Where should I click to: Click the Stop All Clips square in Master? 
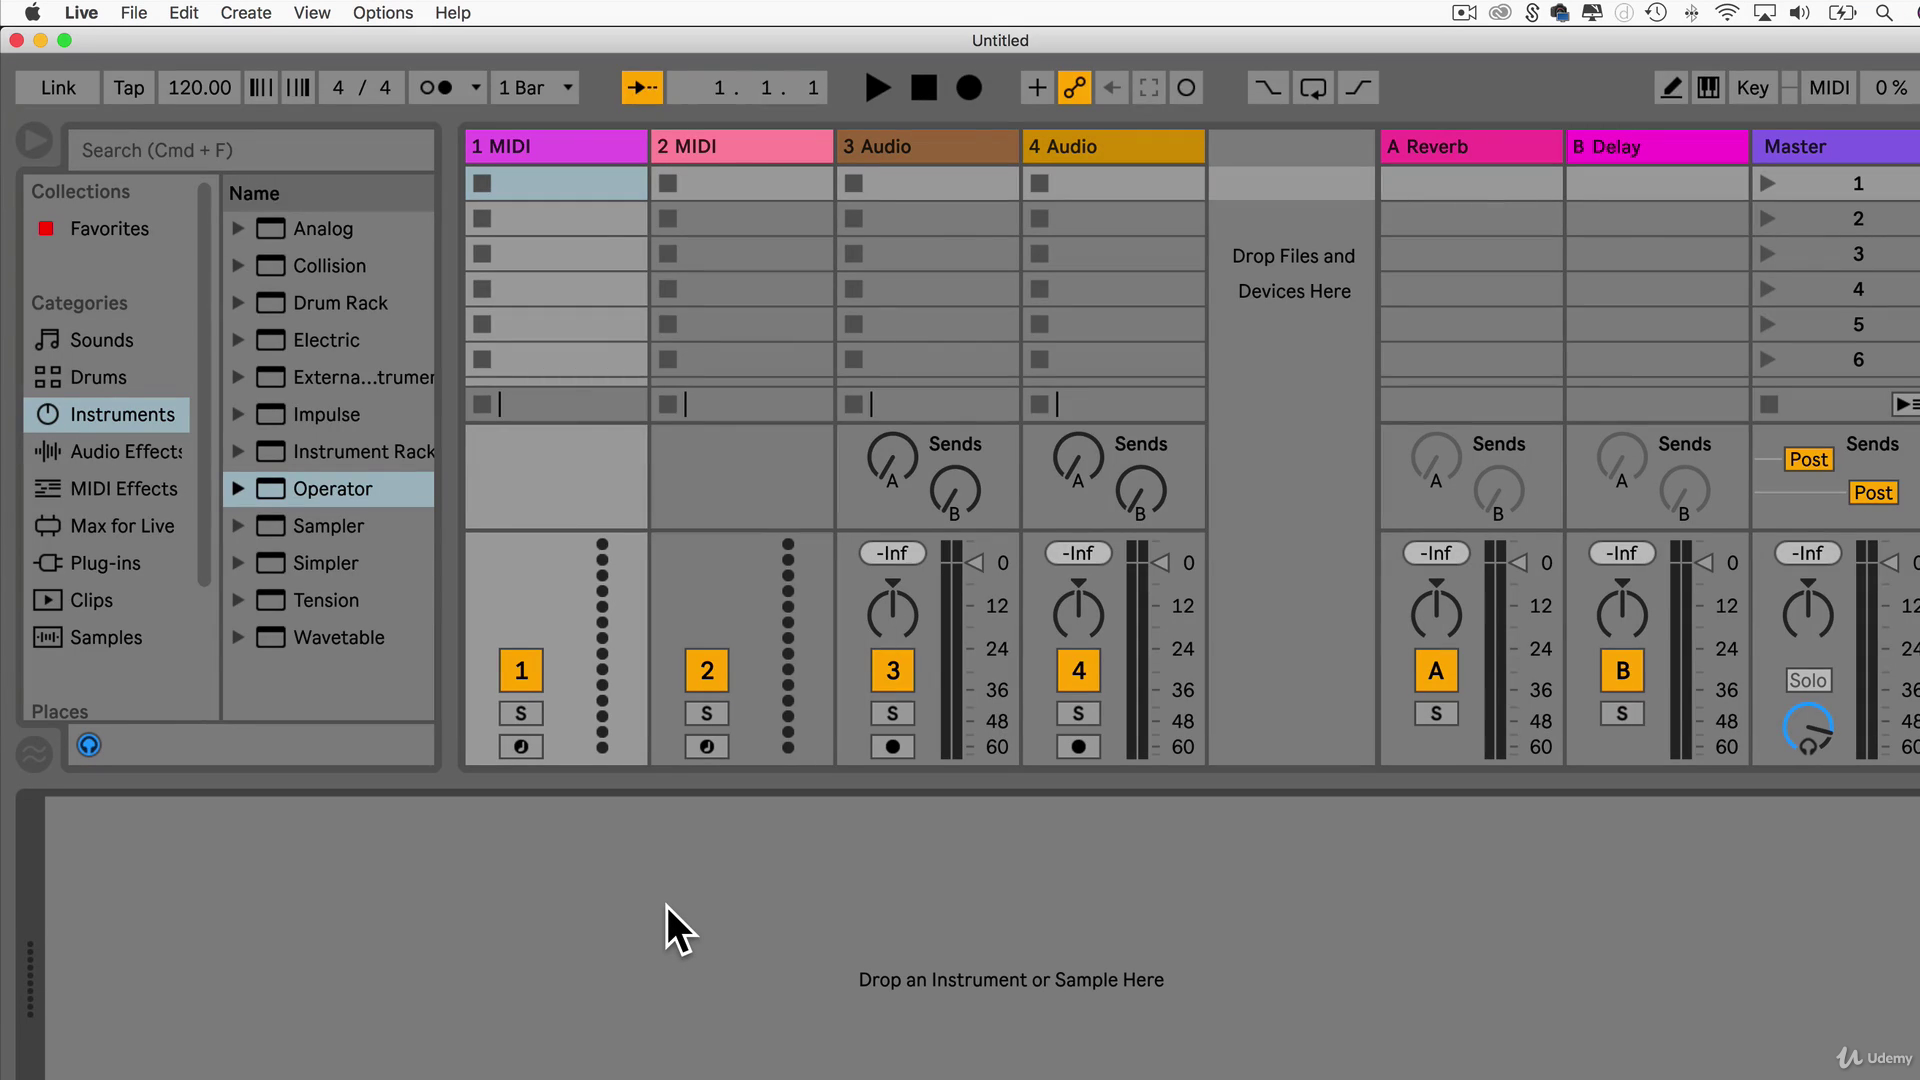(1769, 404)
